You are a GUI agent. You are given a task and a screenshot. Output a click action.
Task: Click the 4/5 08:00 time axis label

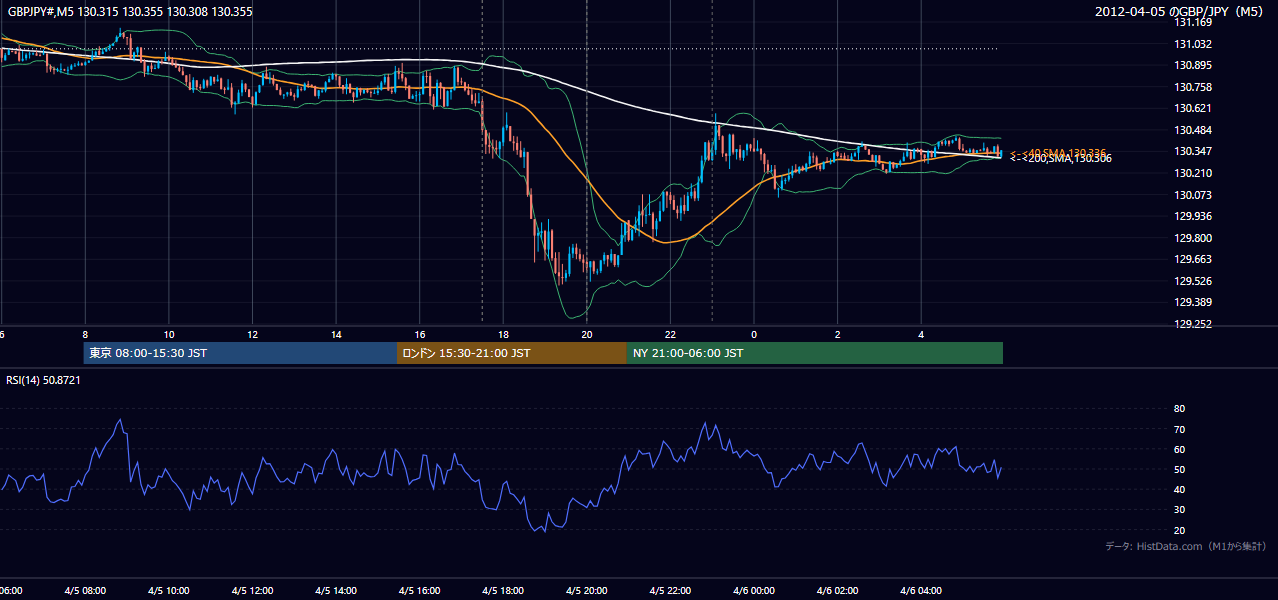tap(84, 591)
